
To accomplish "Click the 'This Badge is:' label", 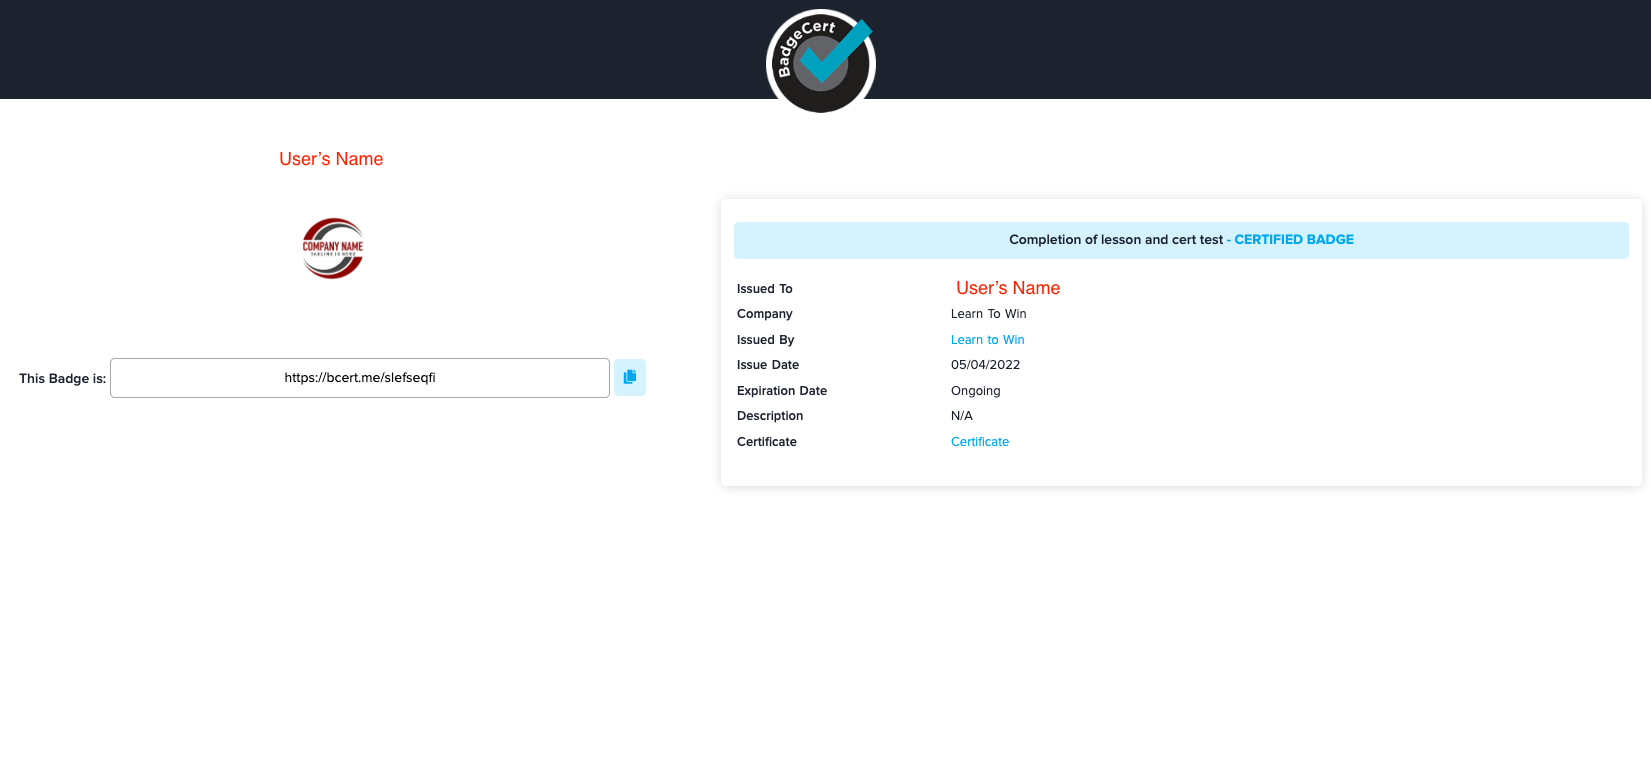I will click(x=62, y=379).
